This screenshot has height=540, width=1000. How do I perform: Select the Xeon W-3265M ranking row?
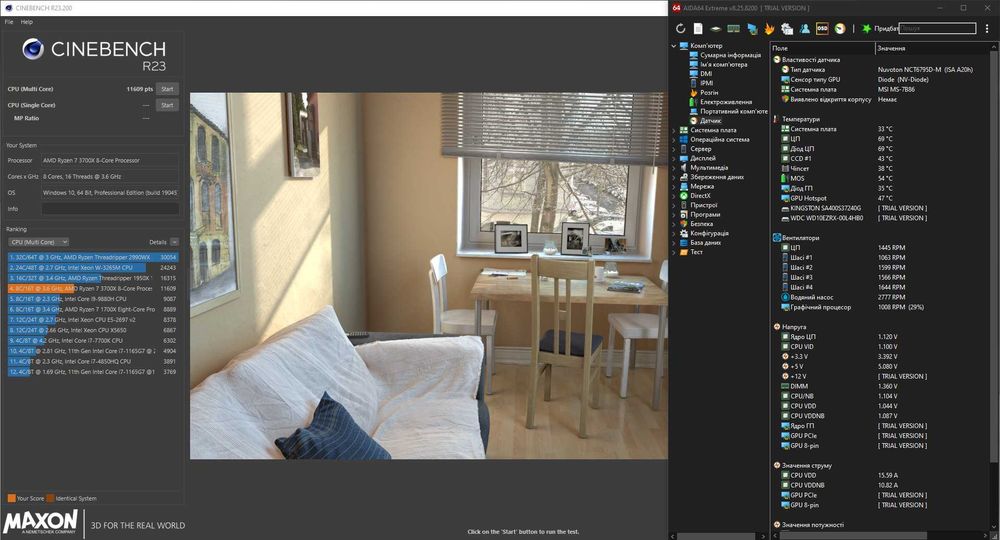tap(93, 268)
